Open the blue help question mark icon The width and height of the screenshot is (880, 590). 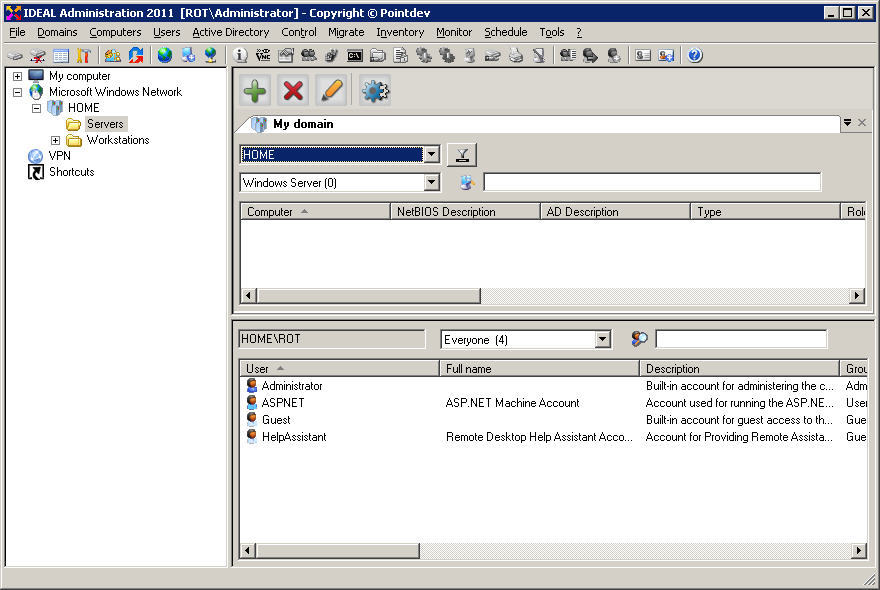695,55
